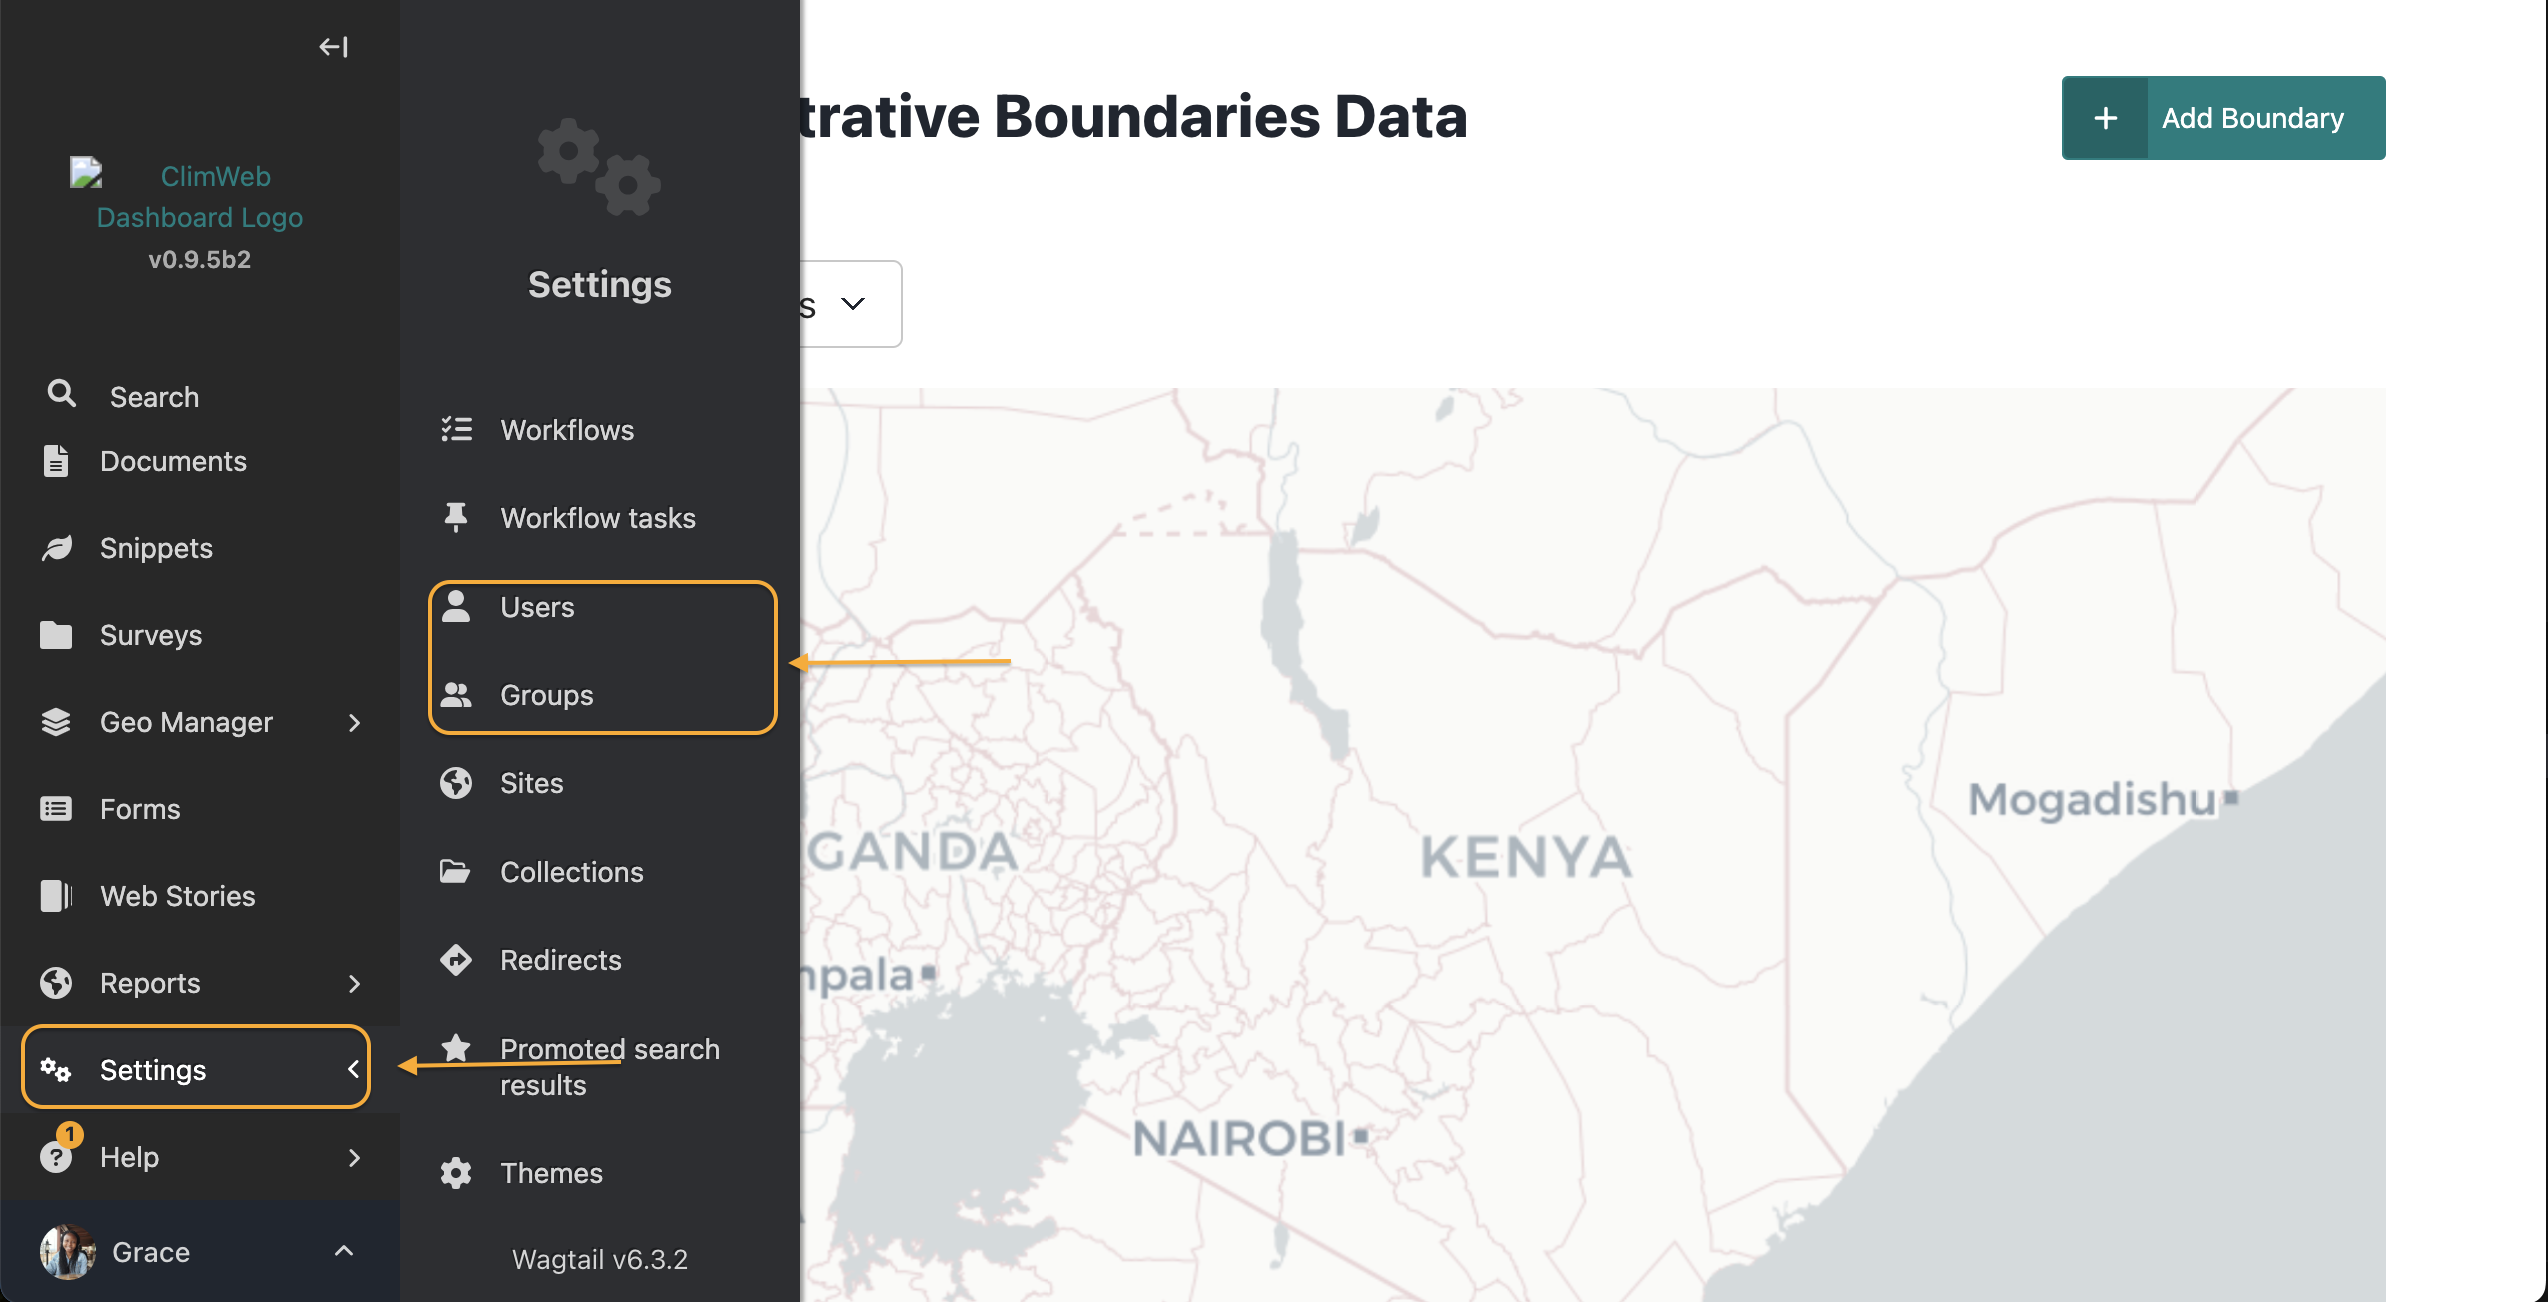Click the Add Boundary button
Viewport: 2548px width, 1302px height.
click(x=2223, y=118)
